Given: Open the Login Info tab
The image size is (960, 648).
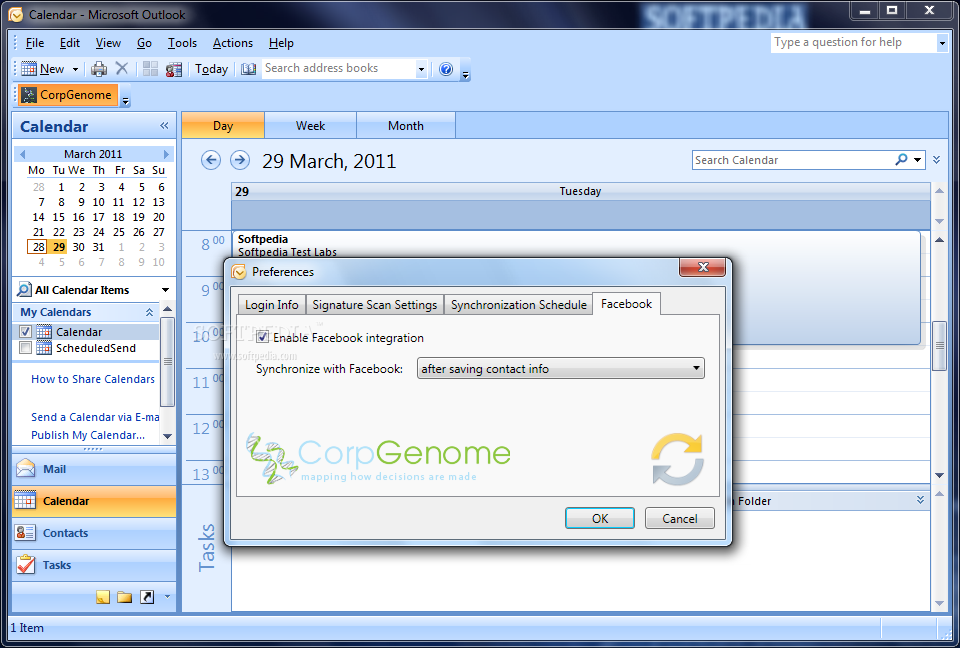Looking at the screenshot, I should [x=272, y=304].
